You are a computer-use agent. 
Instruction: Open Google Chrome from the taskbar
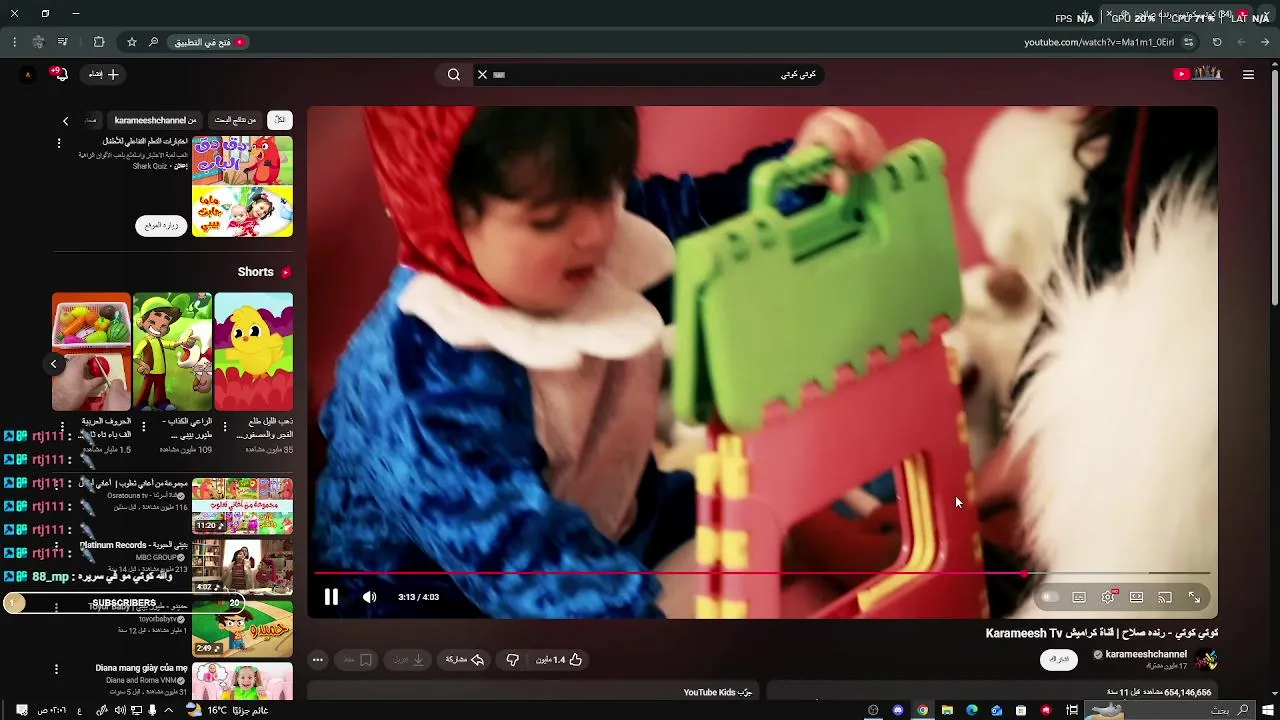click(x=922, y=710)
